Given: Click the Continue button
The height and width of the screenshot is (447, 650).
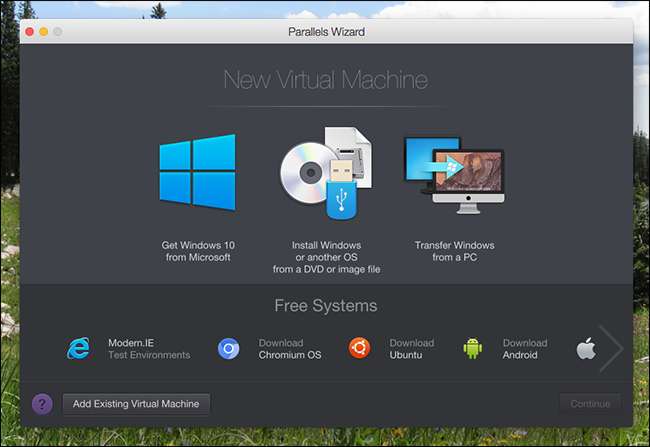Looking at the screenshot, I should tap(590, 404).
